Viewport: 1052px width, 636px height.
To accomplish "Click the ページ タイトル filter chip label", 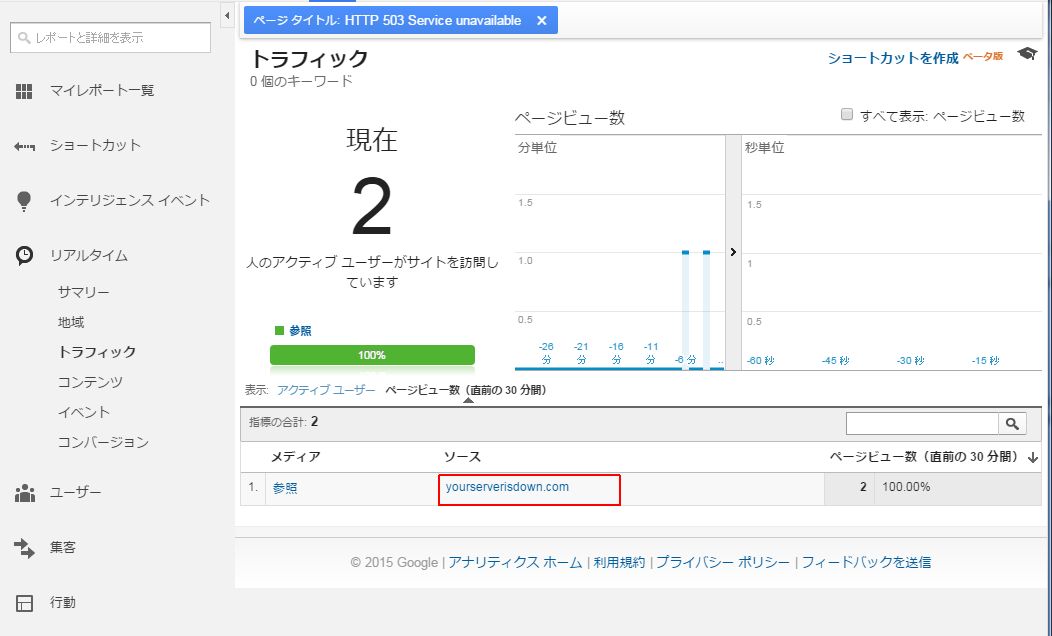I will point(387,21).
